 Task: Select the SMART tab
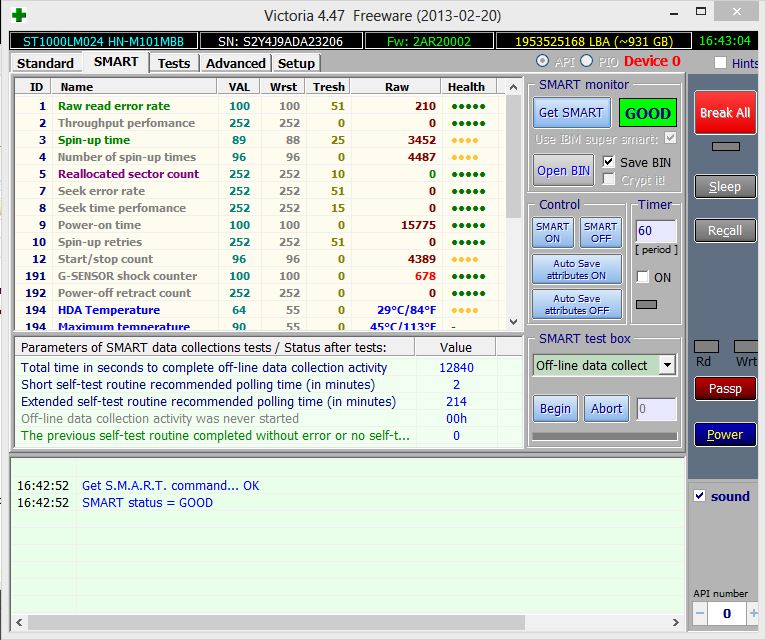116,62
